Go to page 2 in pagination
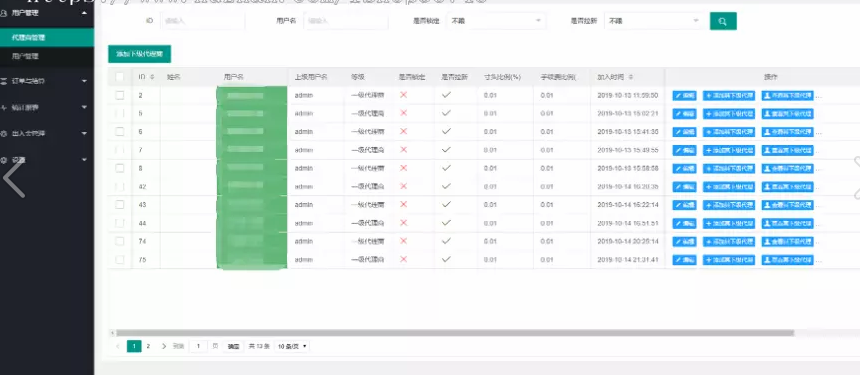The width and height of the screenshot is (860, 375). click(148, 346)
